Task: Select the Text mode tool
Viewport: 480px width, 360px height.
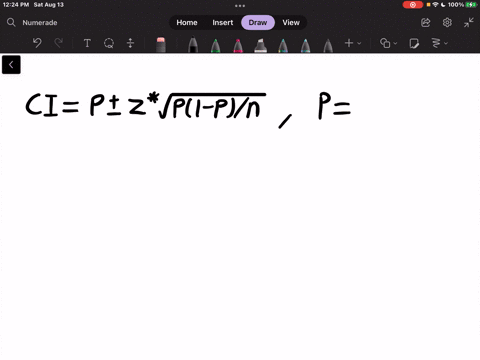Action: 87,43
